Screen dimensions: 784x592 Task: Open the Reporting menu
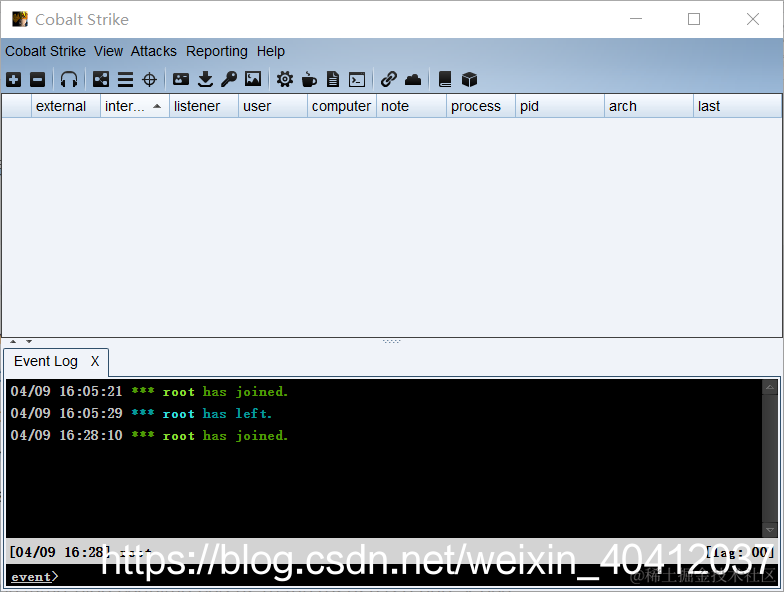(217, 52)
